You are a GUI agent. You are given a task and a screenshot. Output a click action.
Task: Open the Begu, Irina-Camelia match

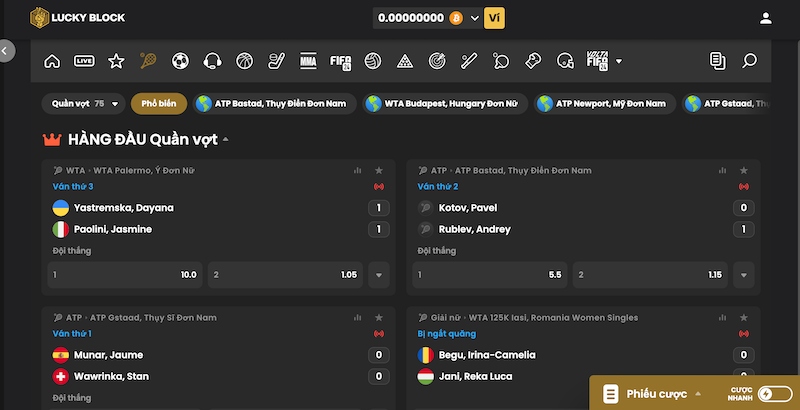(487, 355)
